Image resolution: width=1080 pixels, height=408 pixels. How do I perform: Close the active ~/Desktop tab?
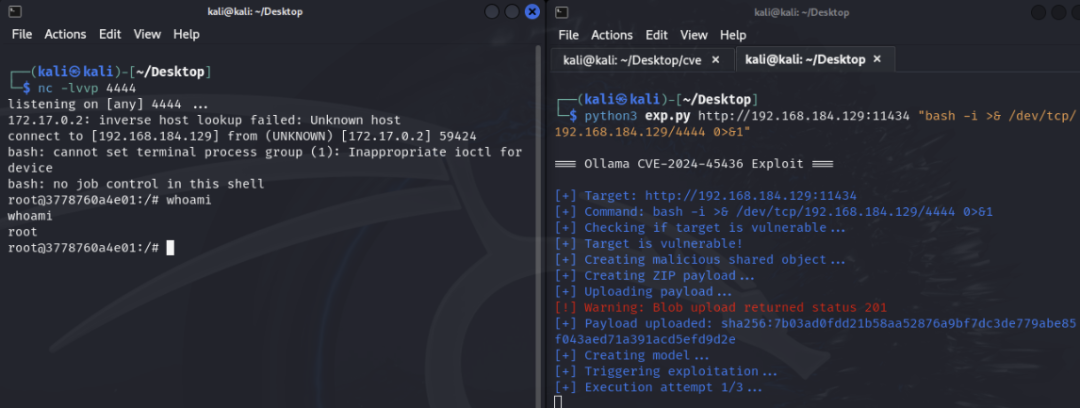coord(877,59)
